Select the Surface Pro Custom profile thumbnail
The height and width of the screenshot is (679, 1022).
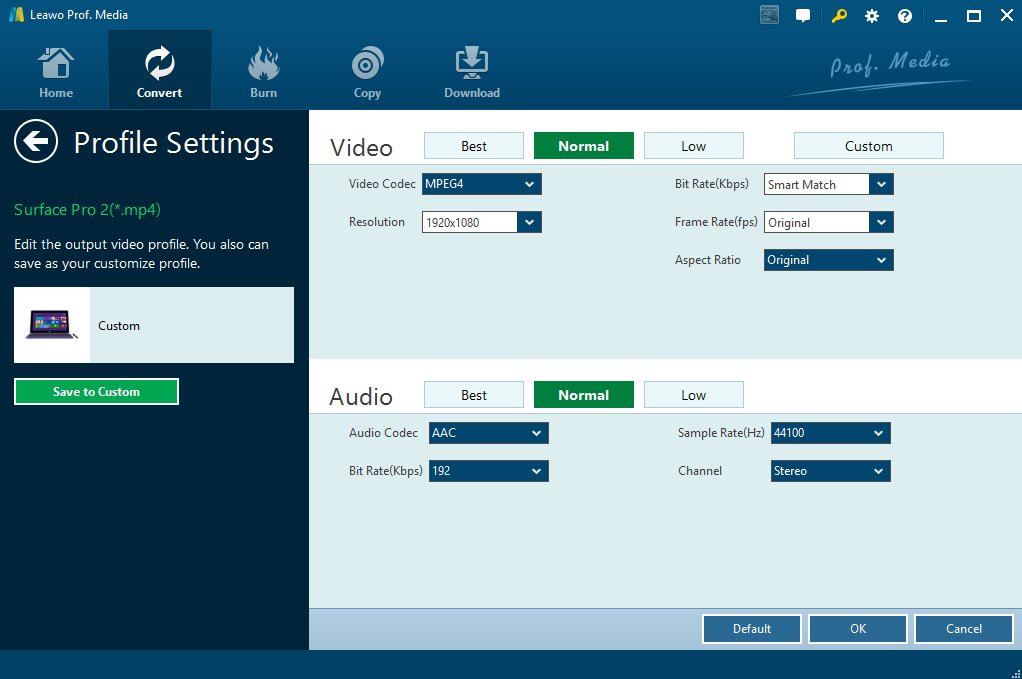(x=52, y=325)
